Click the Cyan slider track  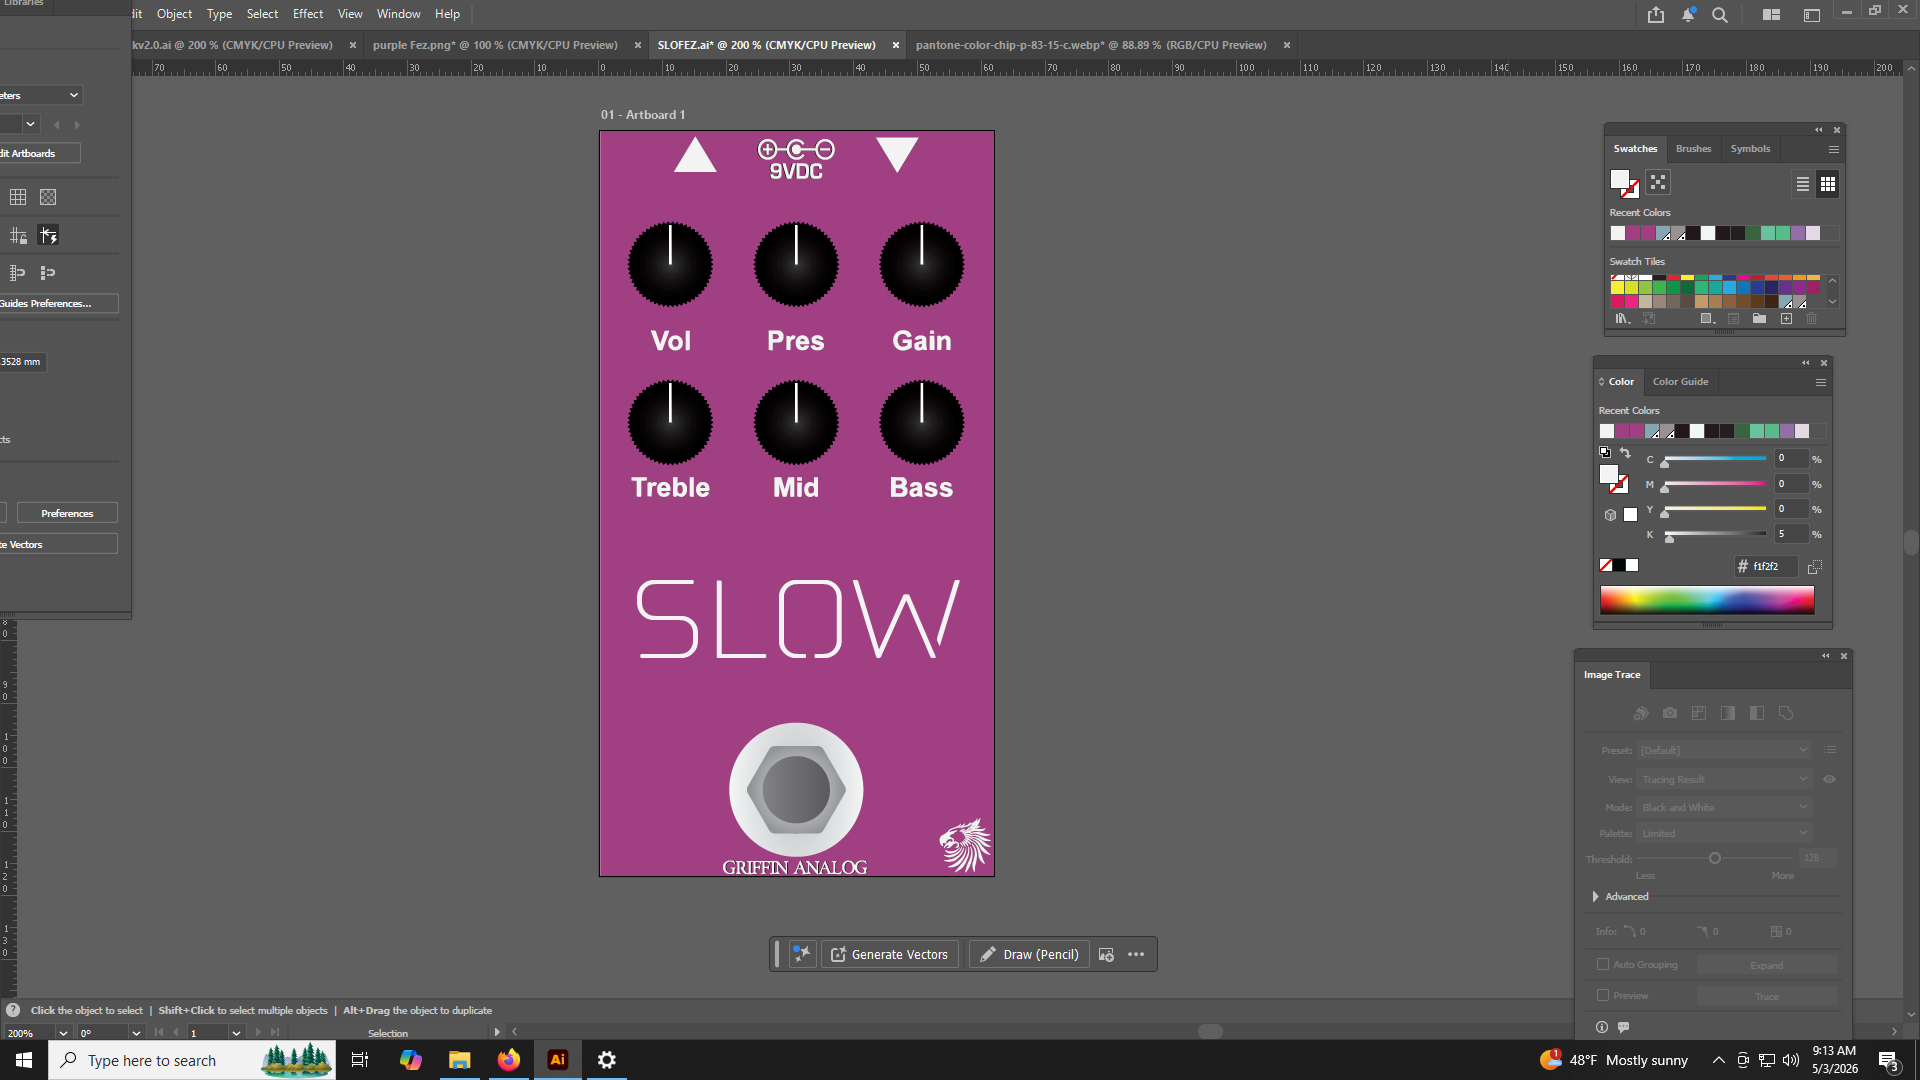(x=1715, y=459)
